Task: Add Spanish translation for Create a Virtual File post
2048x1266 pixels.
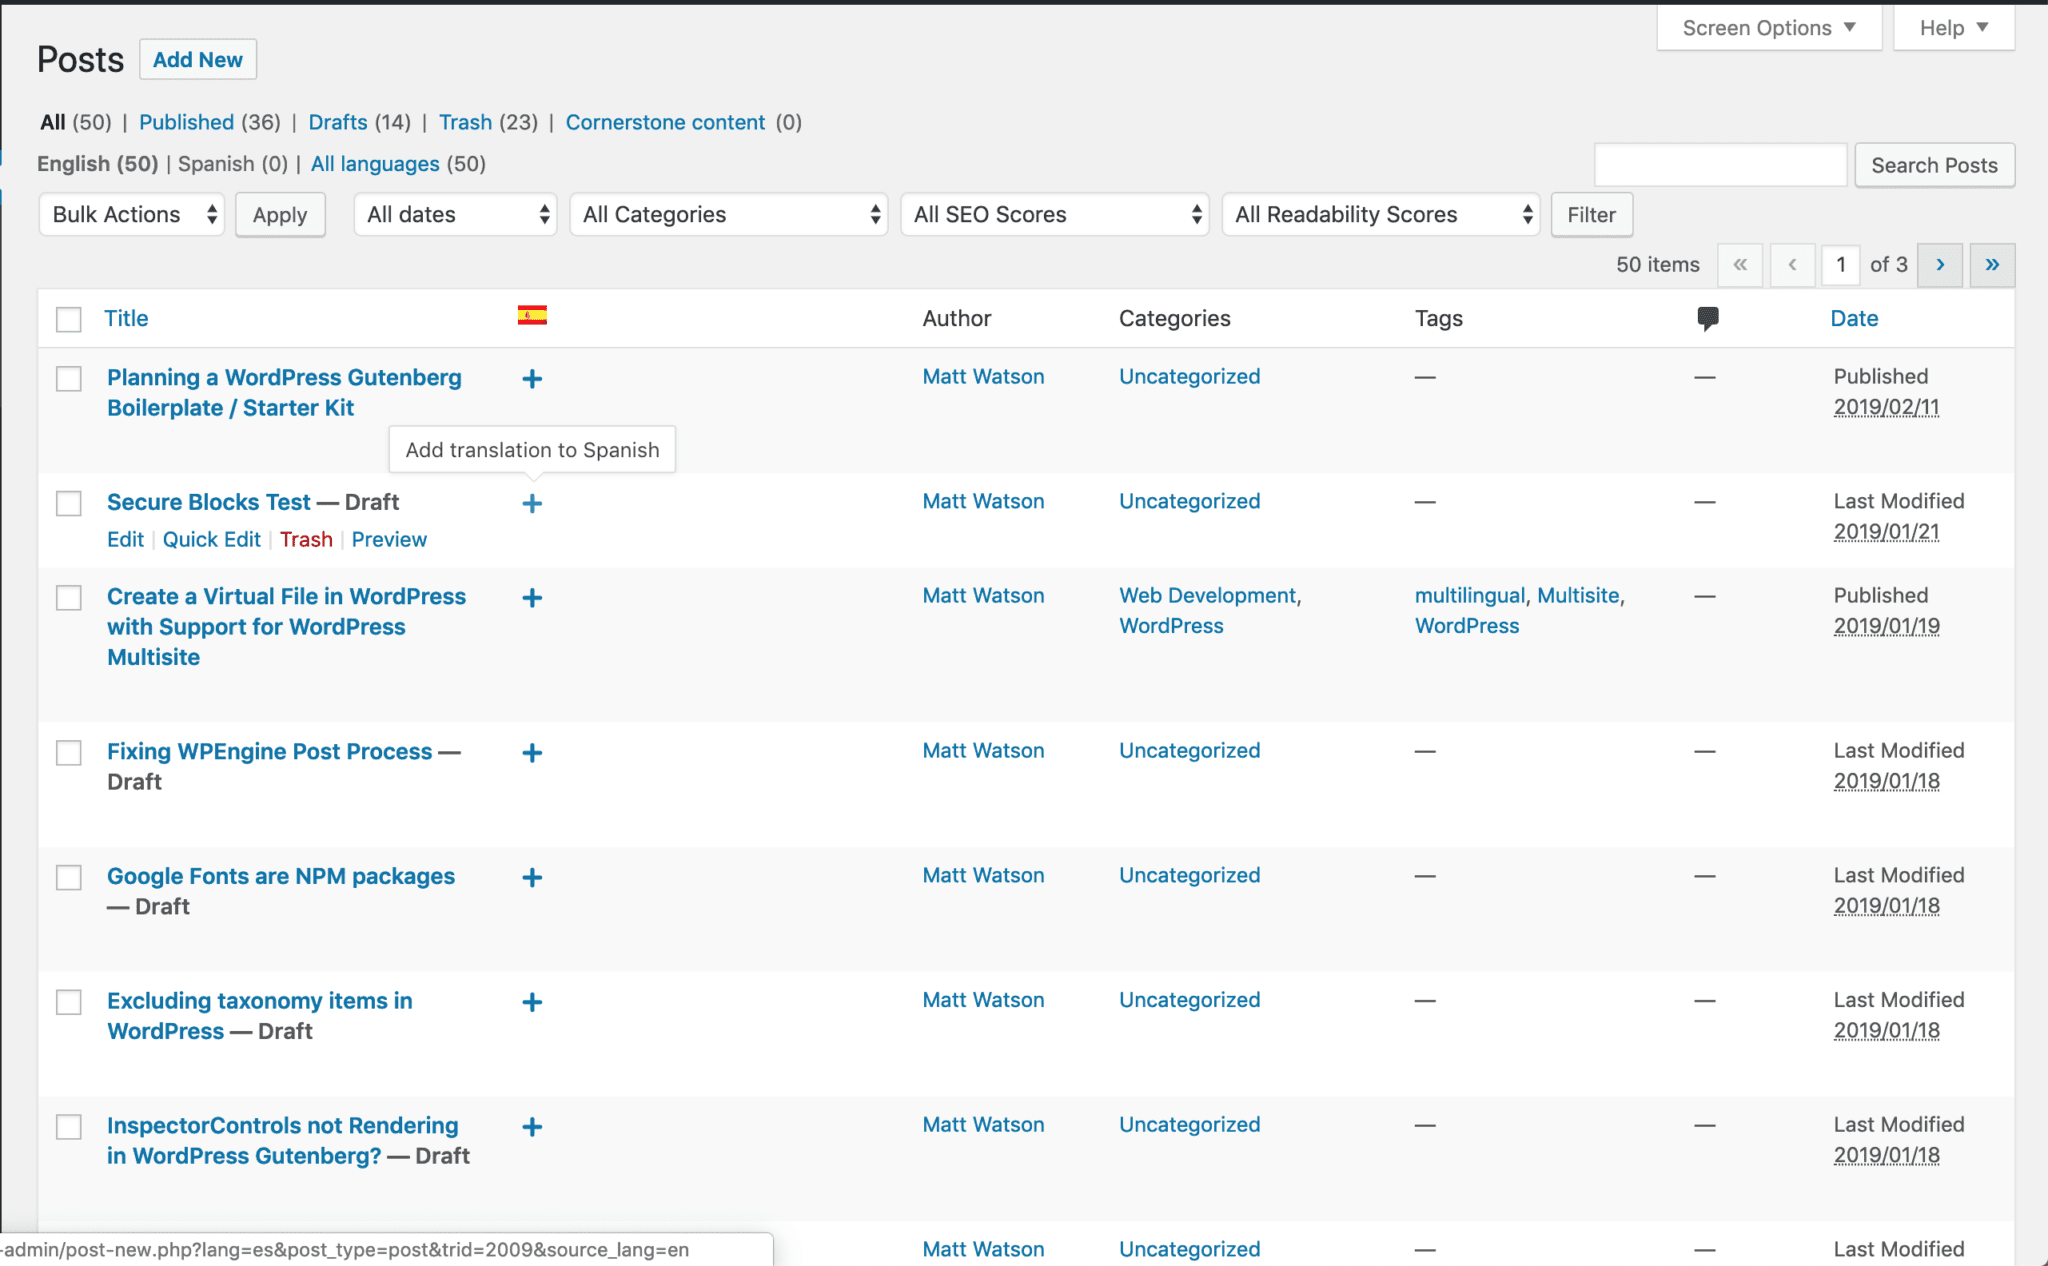Action: pyautogui.click(x=532, y=598)
